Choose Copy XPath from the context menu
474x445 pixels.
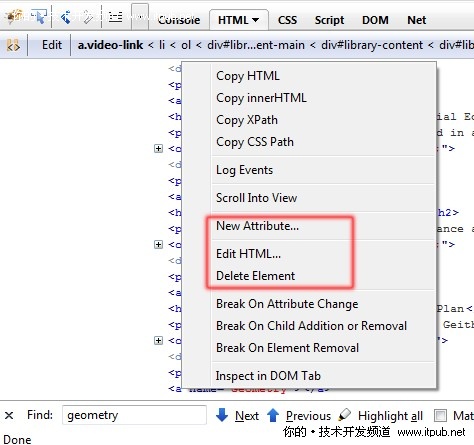247,120
